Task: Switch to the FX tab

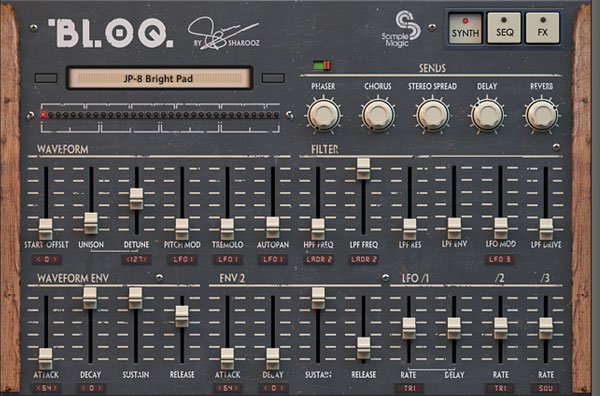Action: (543, 28)
